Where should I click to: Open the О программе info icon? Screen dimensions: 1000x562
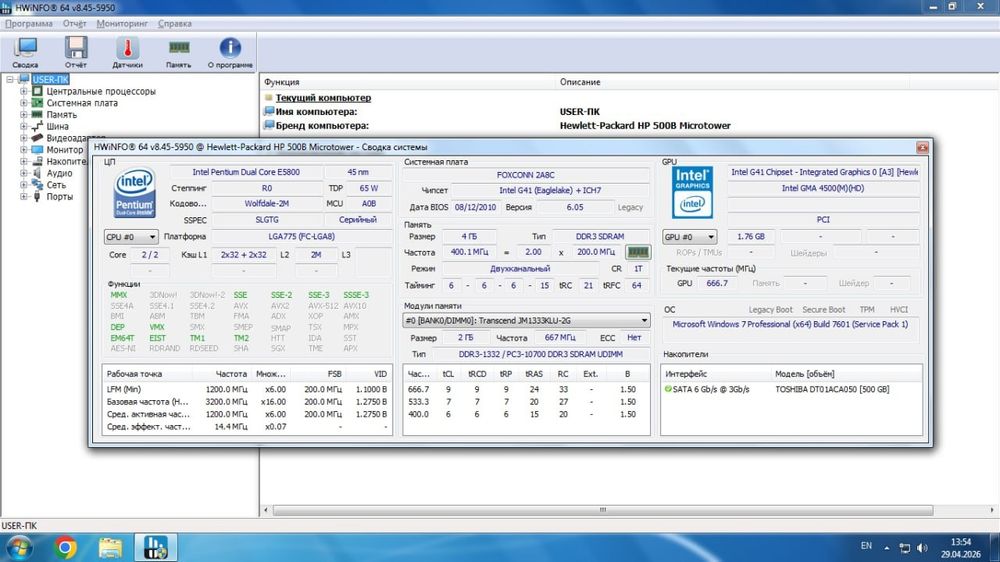(230, 52)
